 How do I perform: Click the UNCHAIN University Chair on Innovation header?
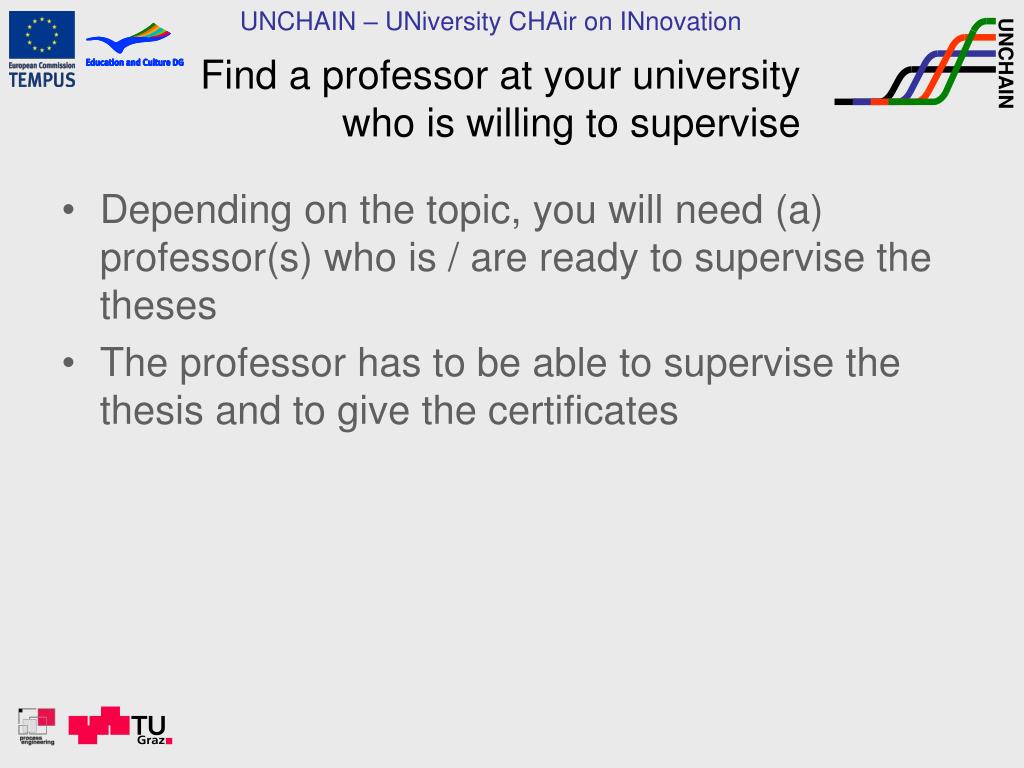point(490,22)
